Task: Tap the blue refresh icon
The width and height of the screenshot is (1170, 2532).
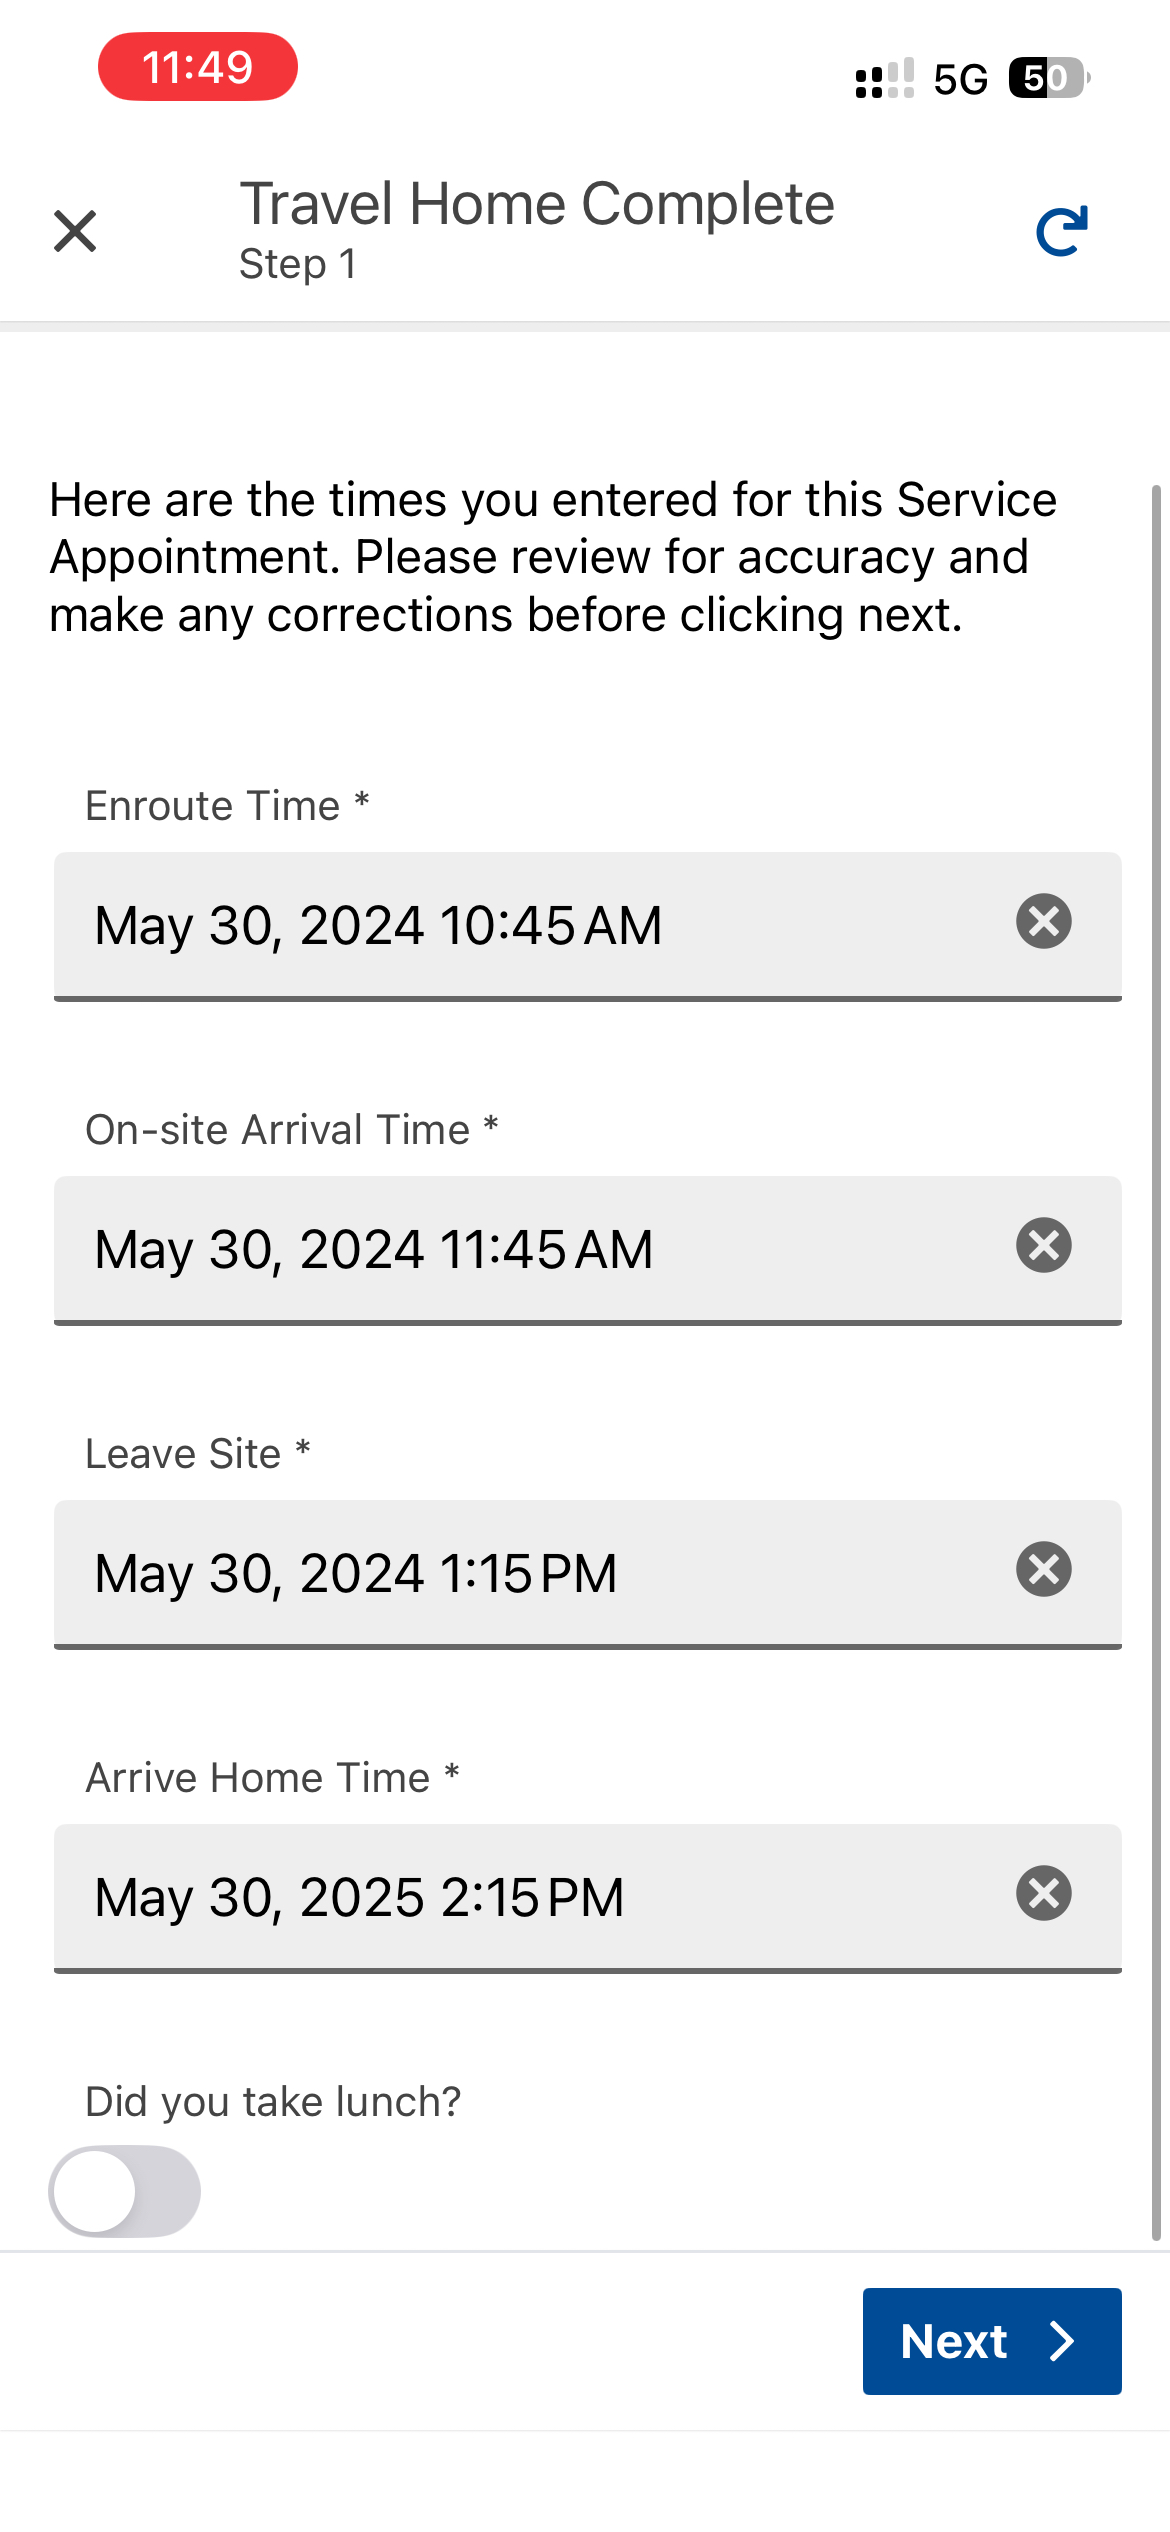Action: [x=1061, y=232]
